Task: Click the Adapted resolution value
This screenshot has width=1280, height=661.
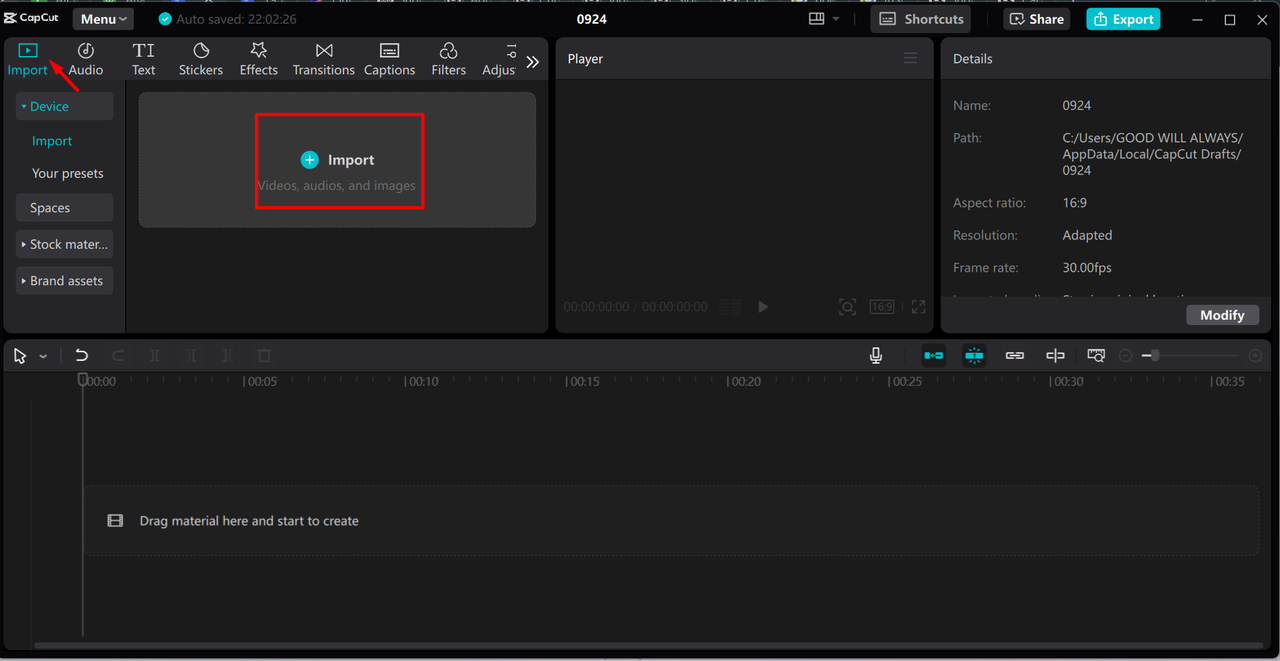Action: tap(1087, 235)
